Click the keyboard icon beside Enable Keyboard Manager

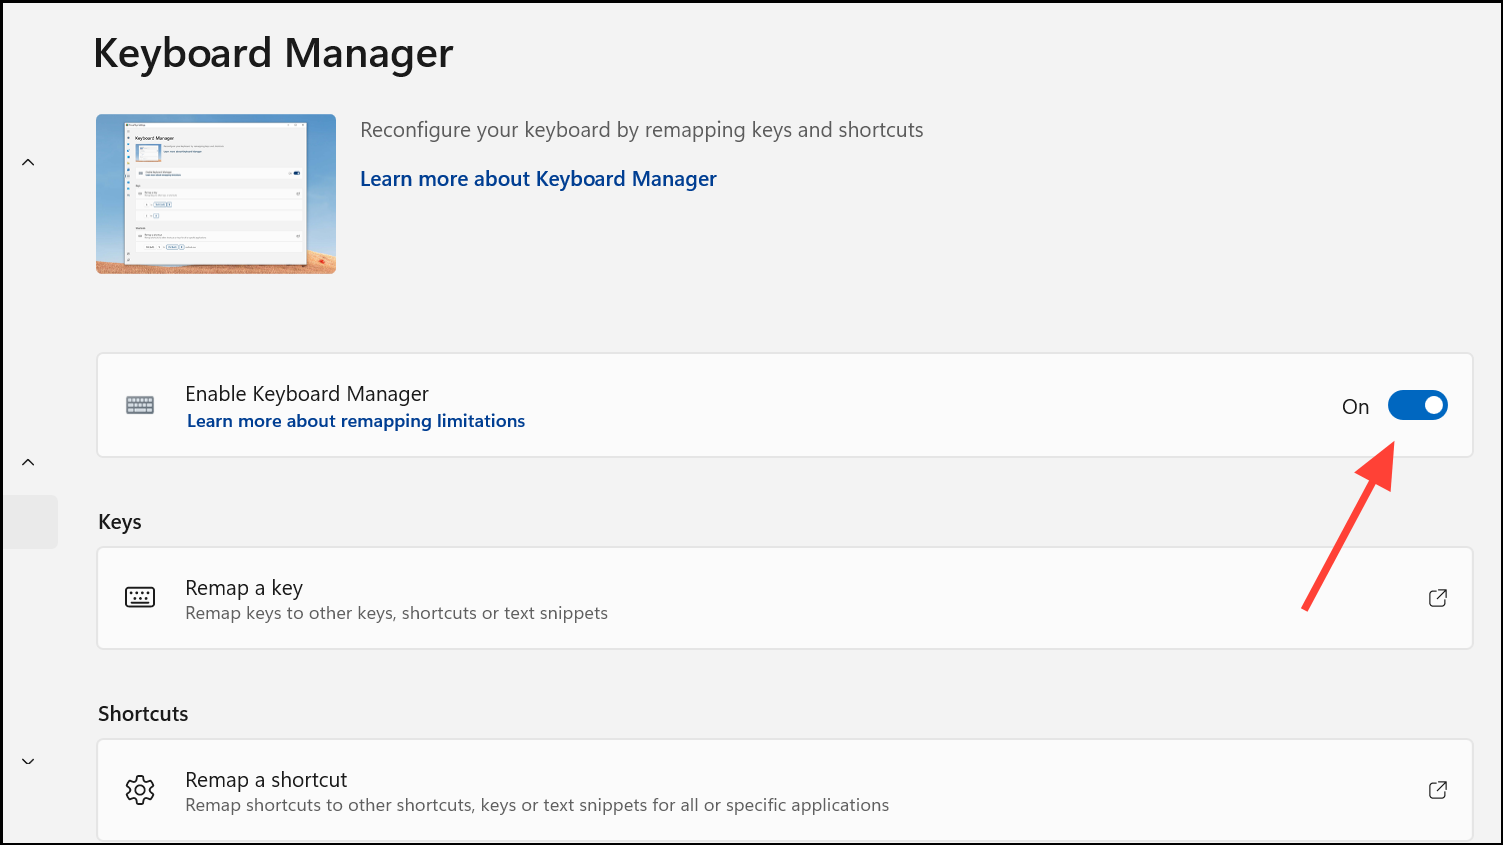coord(140,405)
